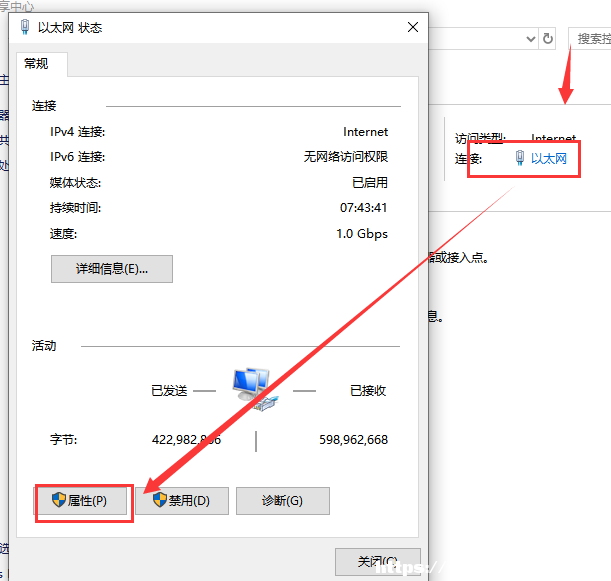Screen dimensions: 611x581
Task: Click the refresh icon in the address bar
Action: pos(547,39)
